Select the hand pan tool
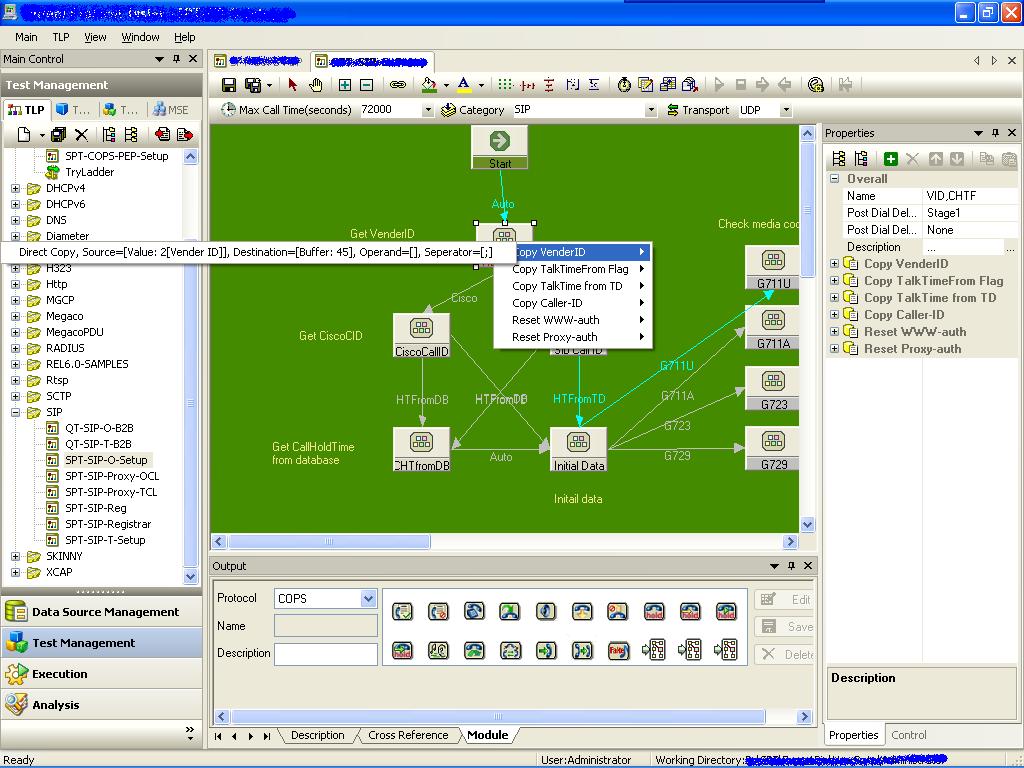 pyautogui.click(x=316, y=85)
